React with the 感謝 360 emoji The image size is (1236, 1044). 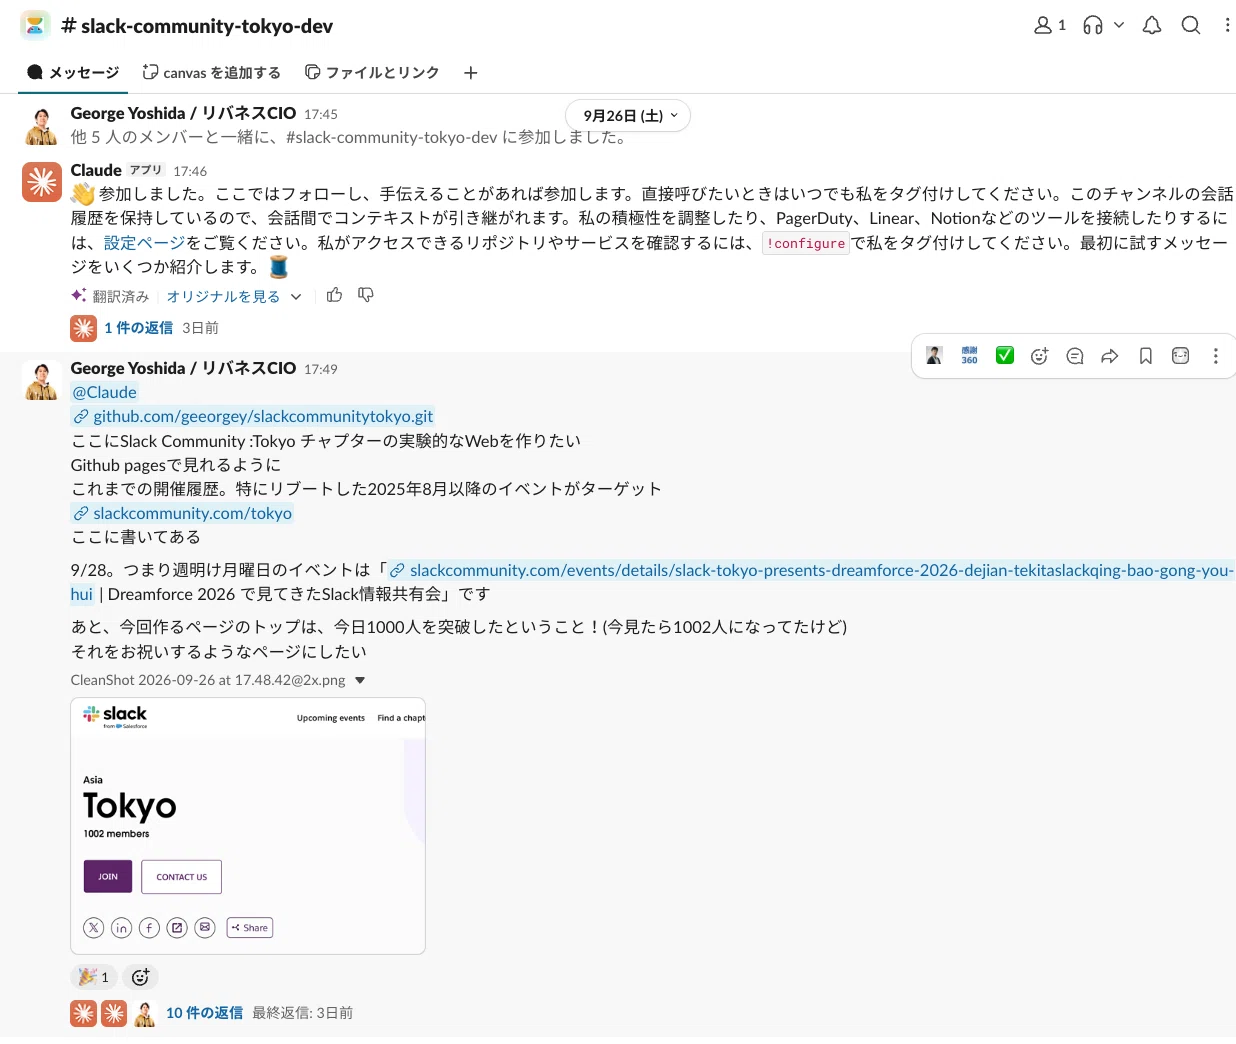pyautogui.click(x=970, y=355)
